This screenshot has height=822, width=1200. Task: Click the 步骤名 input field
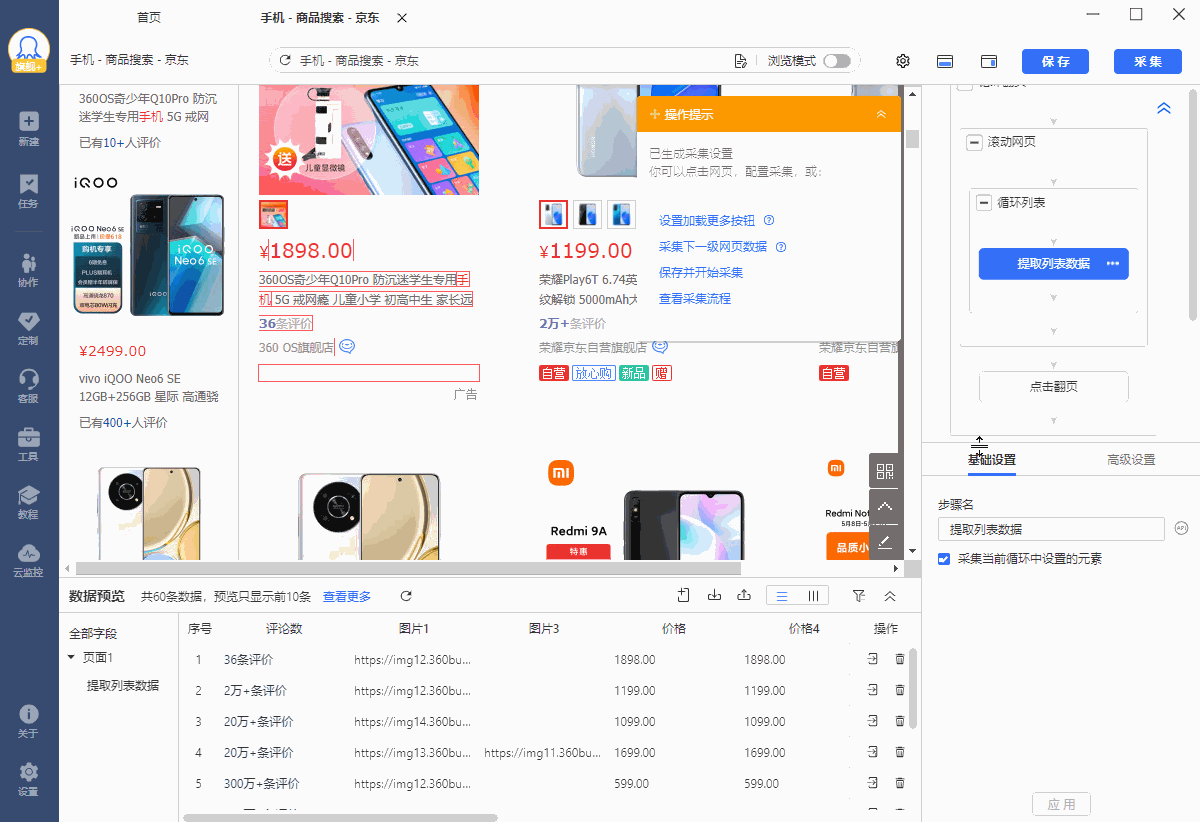(1051, 529)
